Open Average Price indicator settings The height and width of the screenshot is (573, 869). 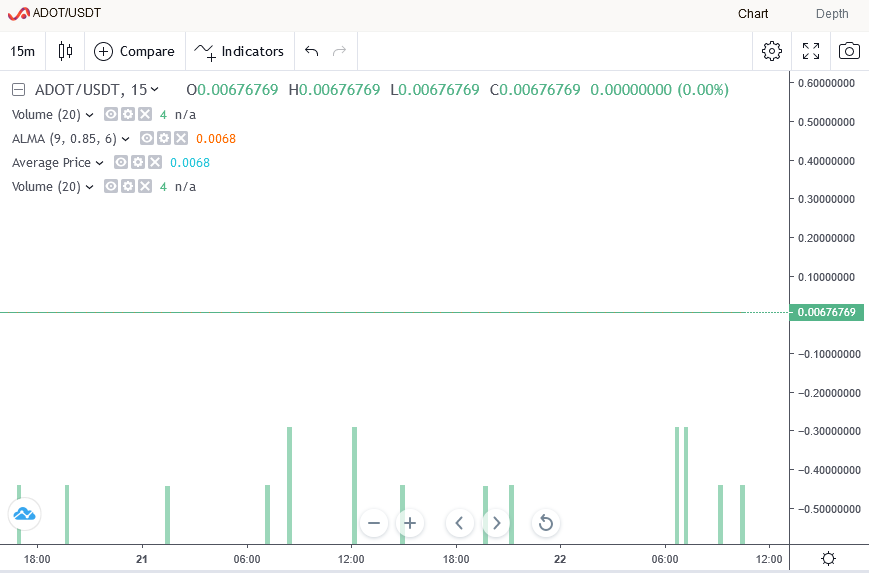point(138,162)
